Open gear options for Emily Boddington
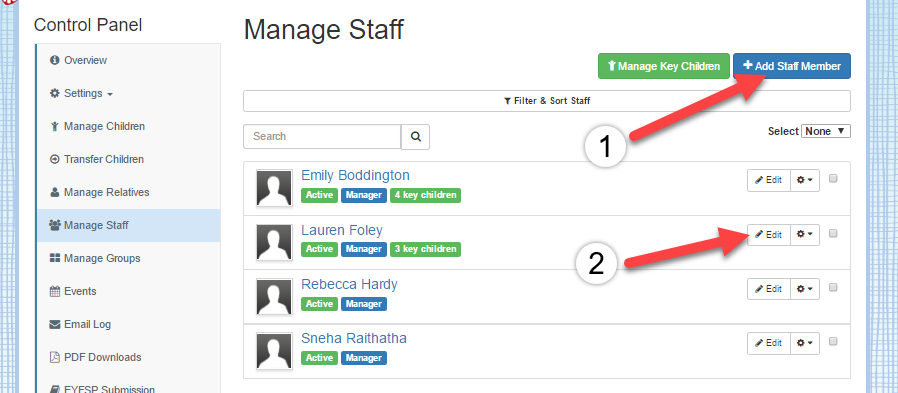The width and height of the screenshot is (898, 393). [x=805, y=180]
